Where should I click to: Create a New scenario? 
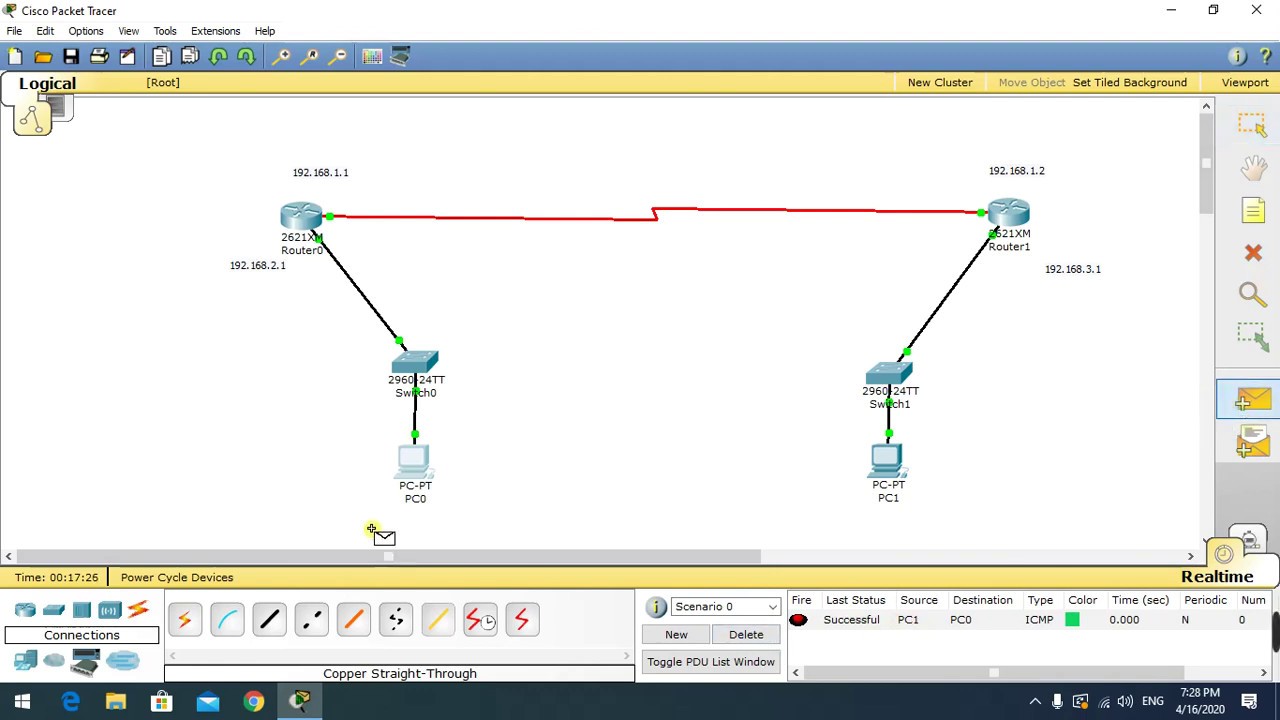click(676, 635)
